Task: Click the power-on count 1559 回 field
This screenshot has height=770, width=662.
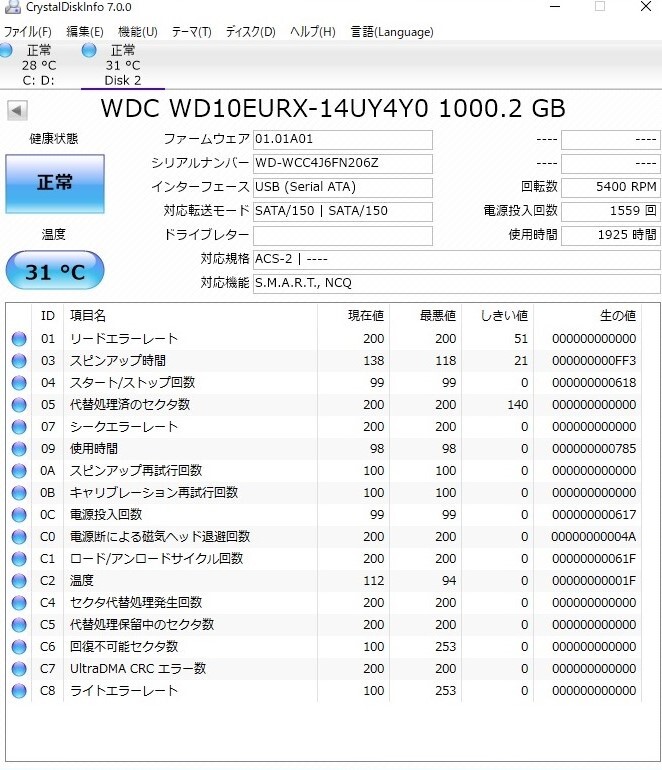Action: point(611,212)
